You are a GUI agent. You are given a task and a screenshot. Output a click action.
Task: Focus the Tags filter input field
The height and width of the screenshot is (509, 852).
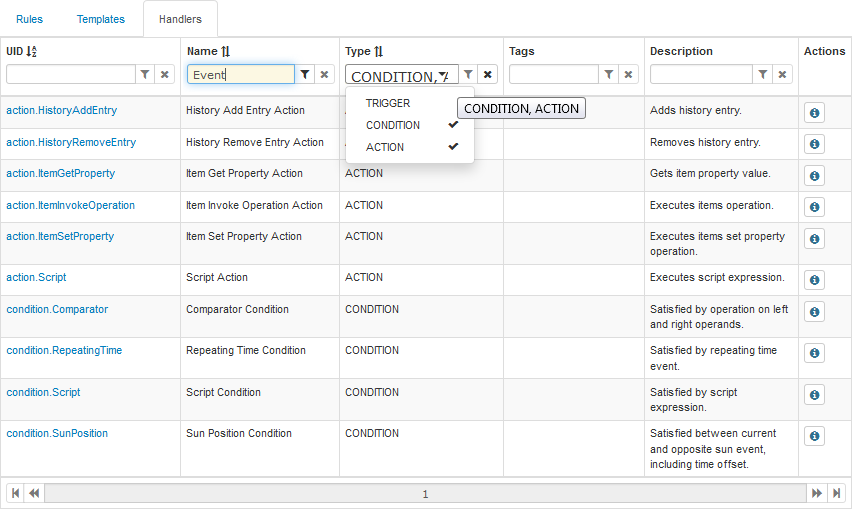click(x=553, y=74)
